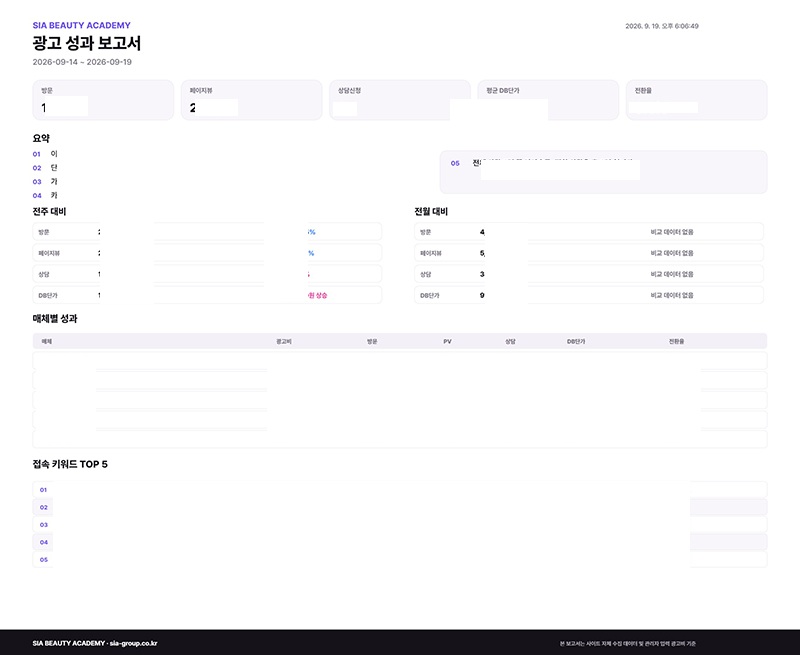Select summary item number 01 under 요약
The image size is (800, 655).
pos(37,154)
